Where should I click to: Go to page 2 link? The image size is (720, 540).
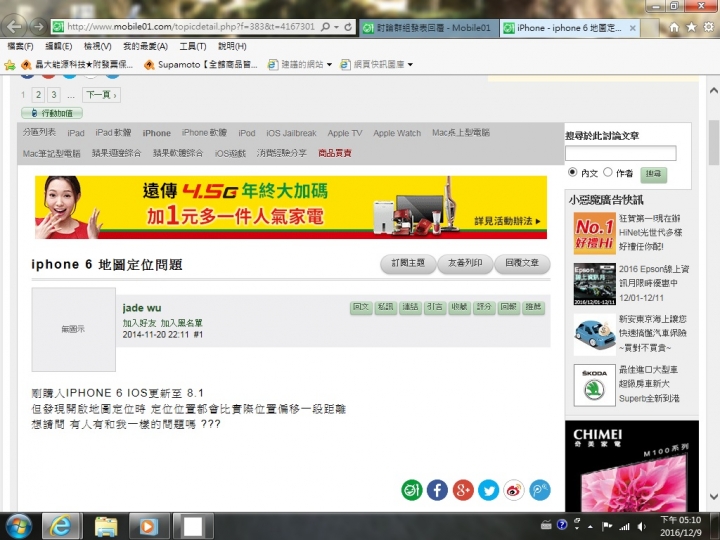39,95
